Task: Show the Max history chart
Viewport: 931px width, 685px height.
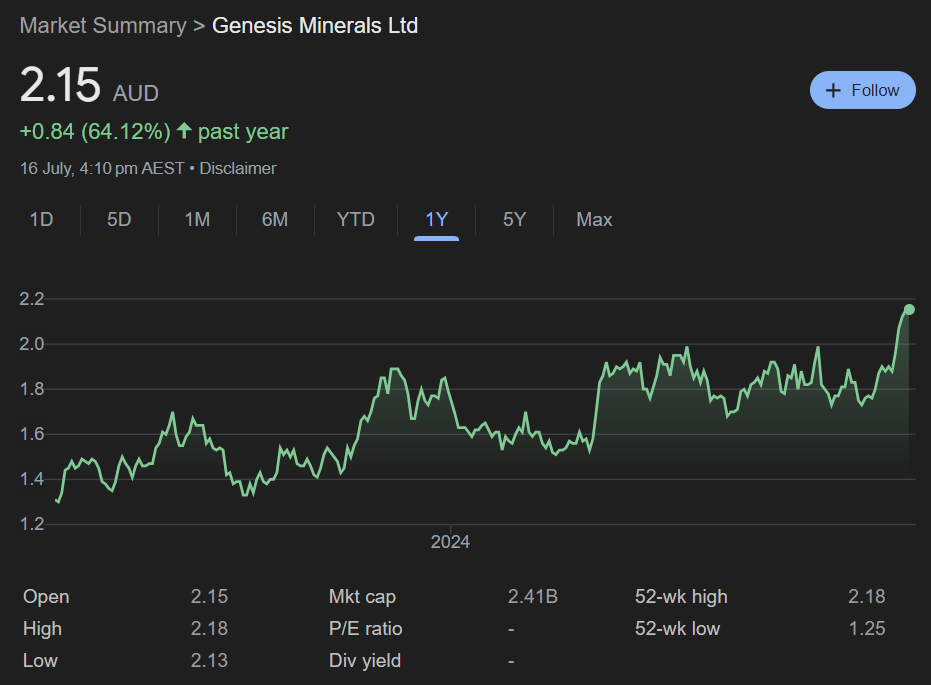Action: pos(594,220)
